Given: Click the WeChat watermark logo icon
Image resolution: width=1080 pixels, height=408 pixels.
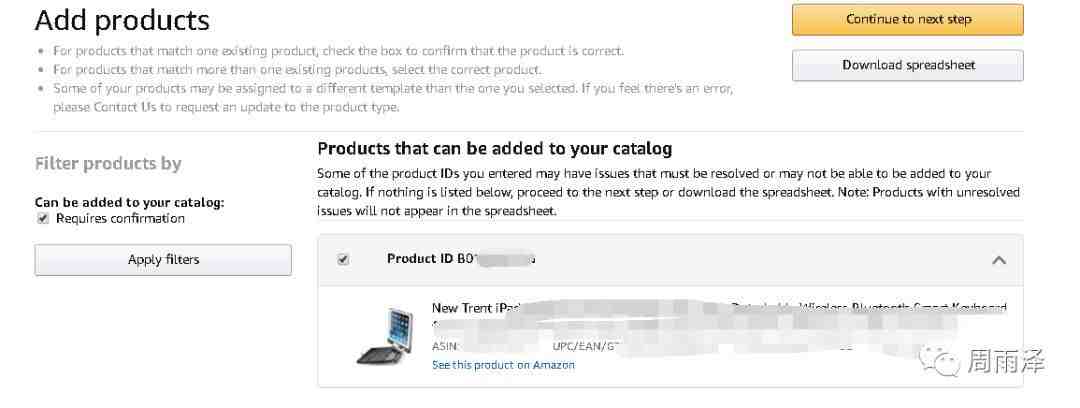Looking at the screenshot, I should pos(942,361).
